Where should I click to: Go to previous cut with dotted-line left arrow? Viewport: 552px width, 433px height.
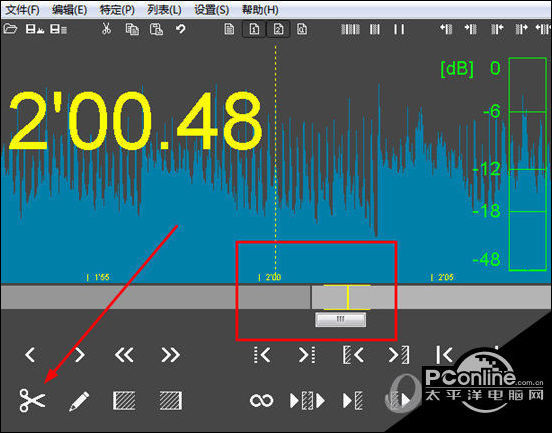262,354
